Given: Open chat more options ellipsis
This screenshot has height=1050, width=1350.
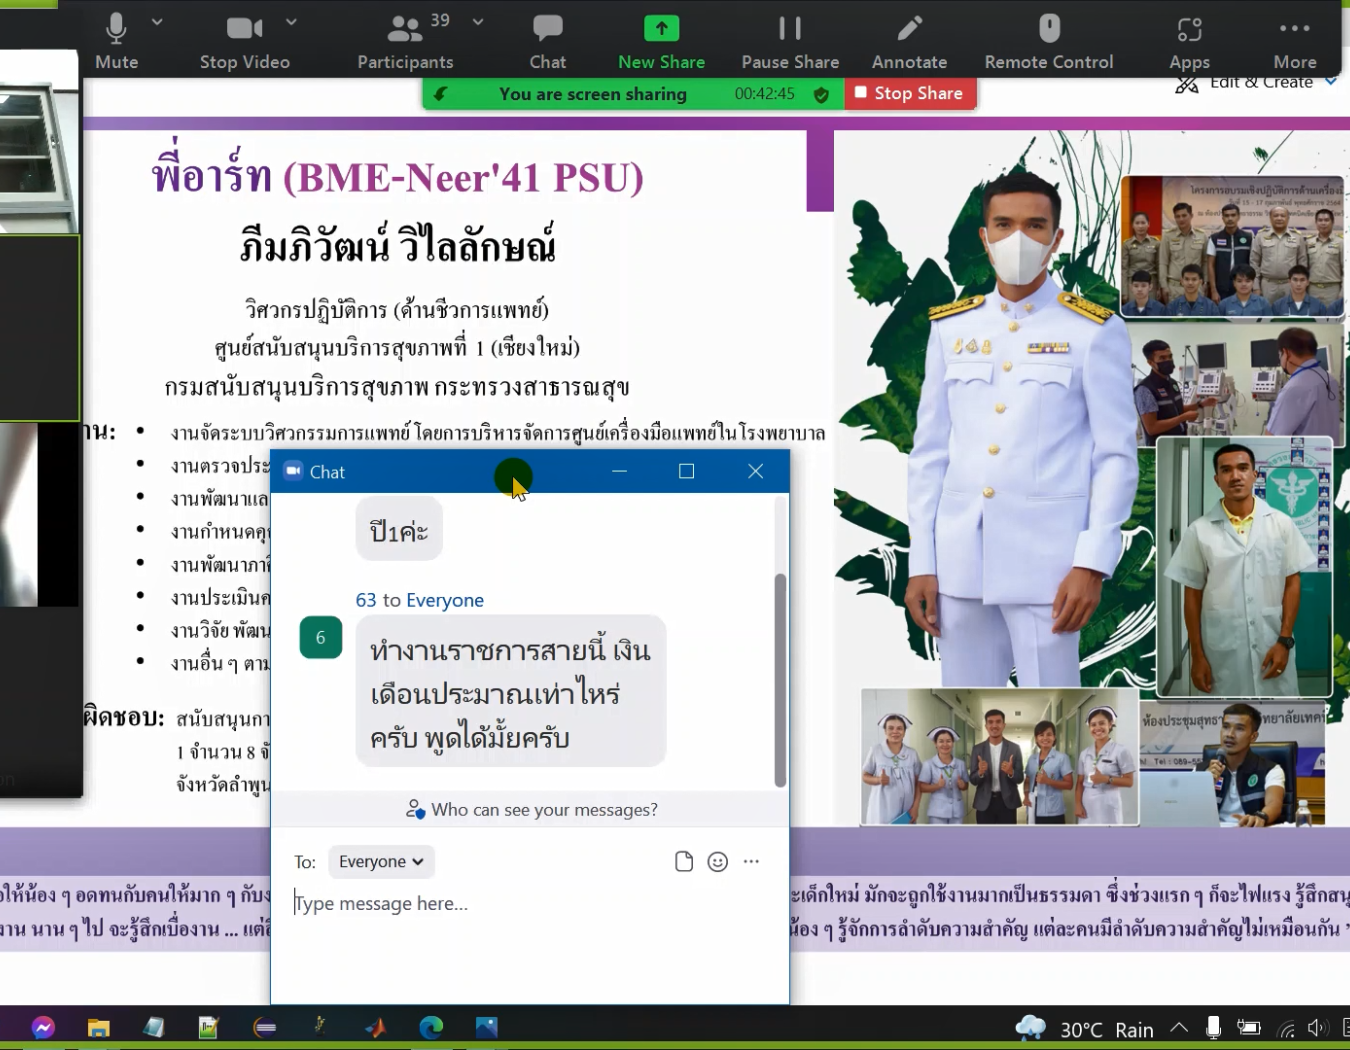Looking at the screenshot, I should tap(751, 862).
